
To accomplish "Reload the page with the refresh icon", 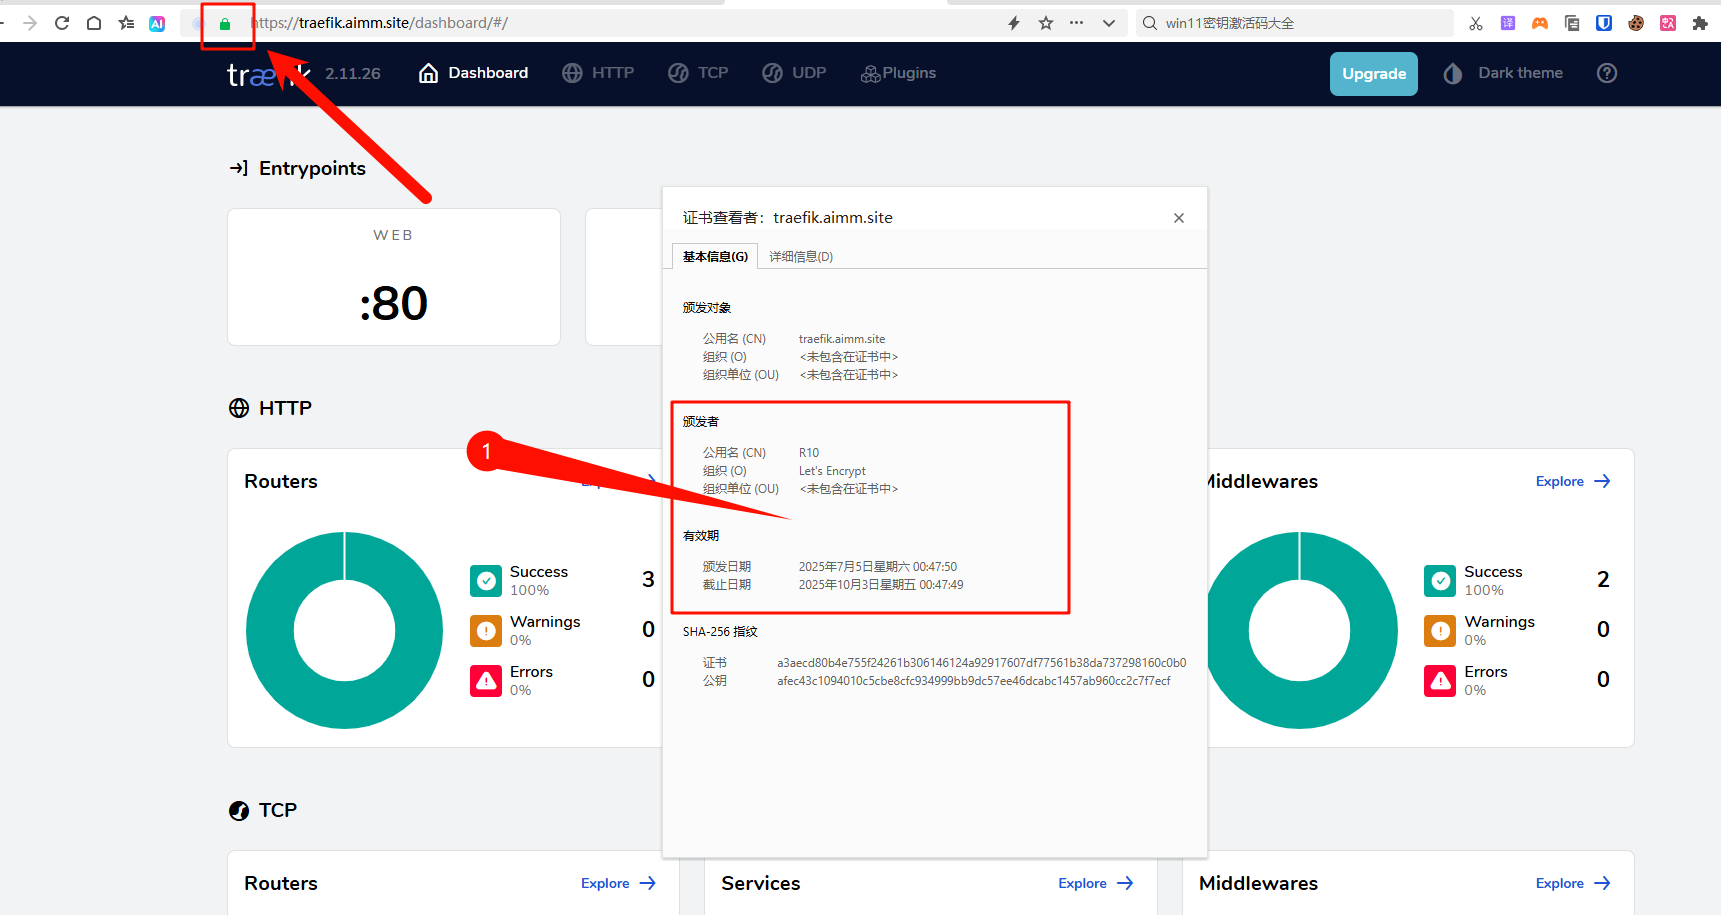I will point(62,23).
